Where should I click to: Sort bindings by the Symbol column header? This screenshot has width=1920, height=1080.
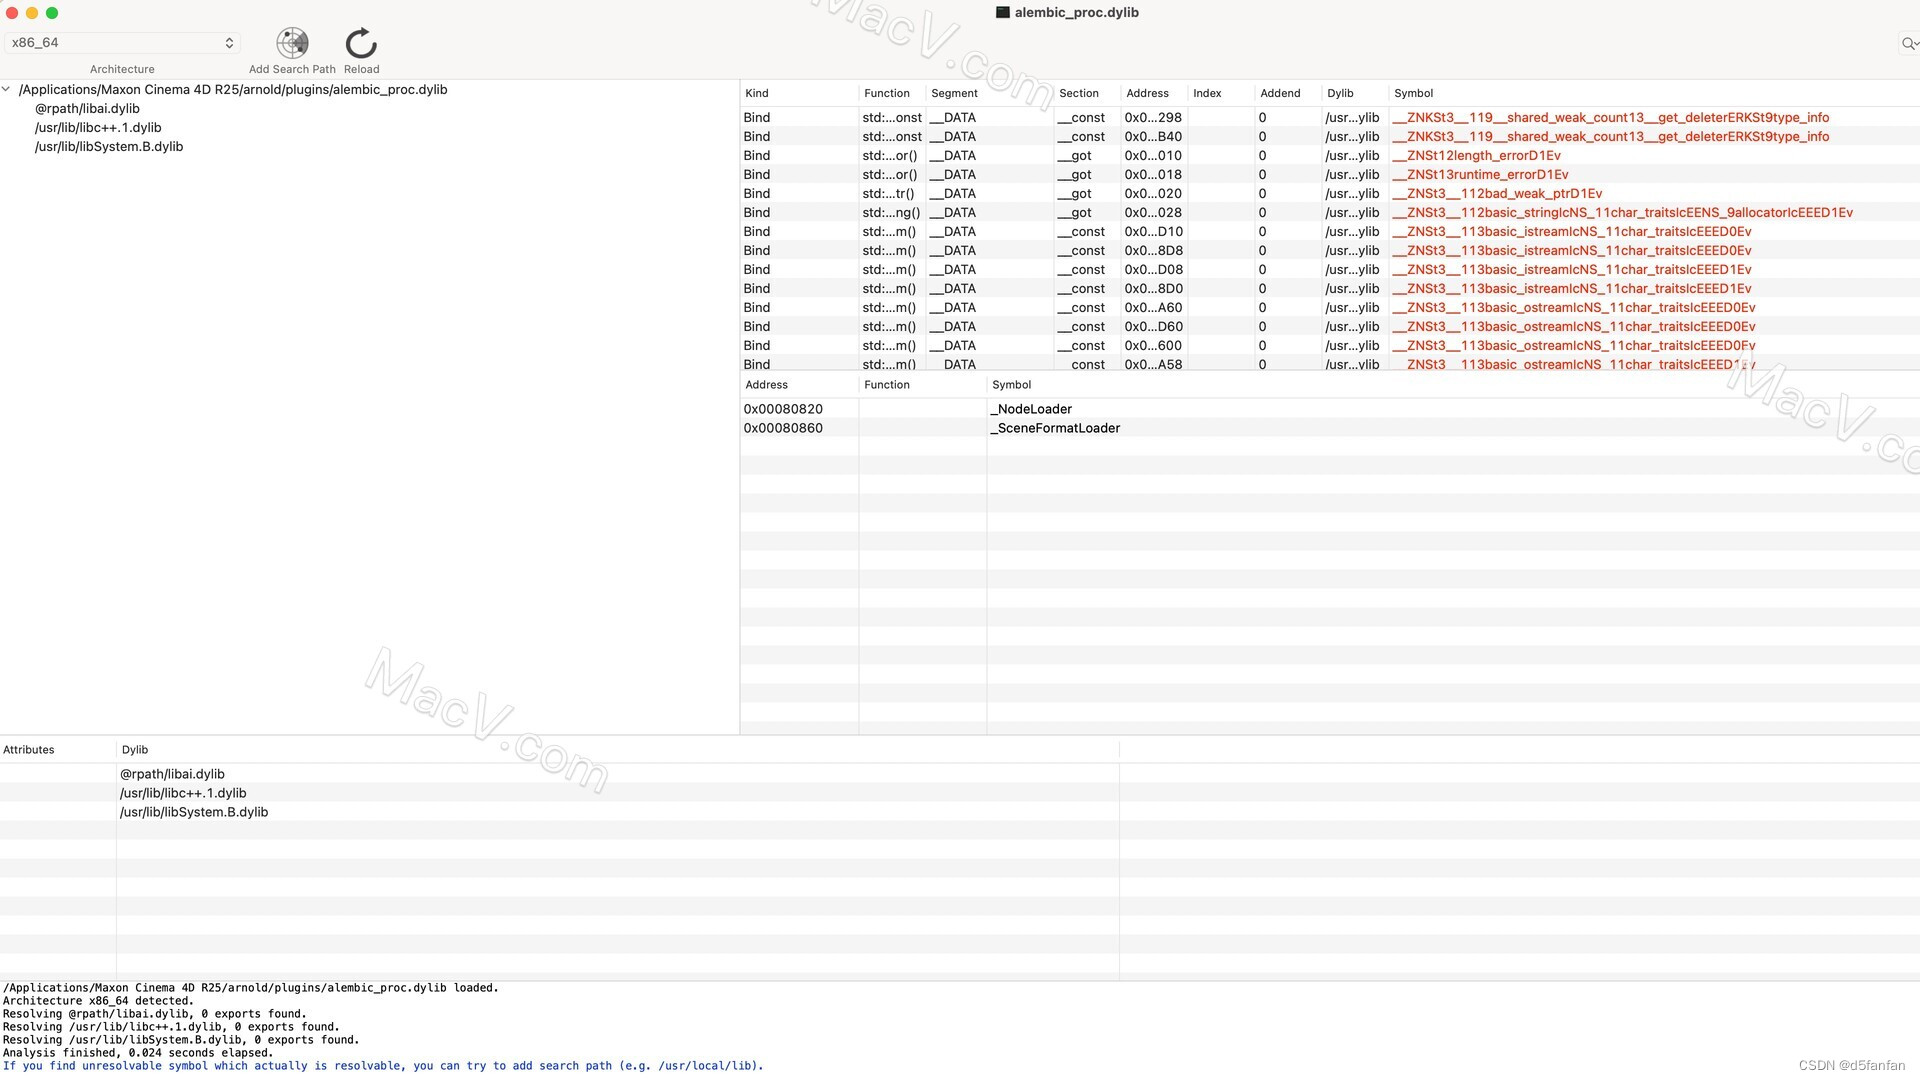click(1413, 93)
